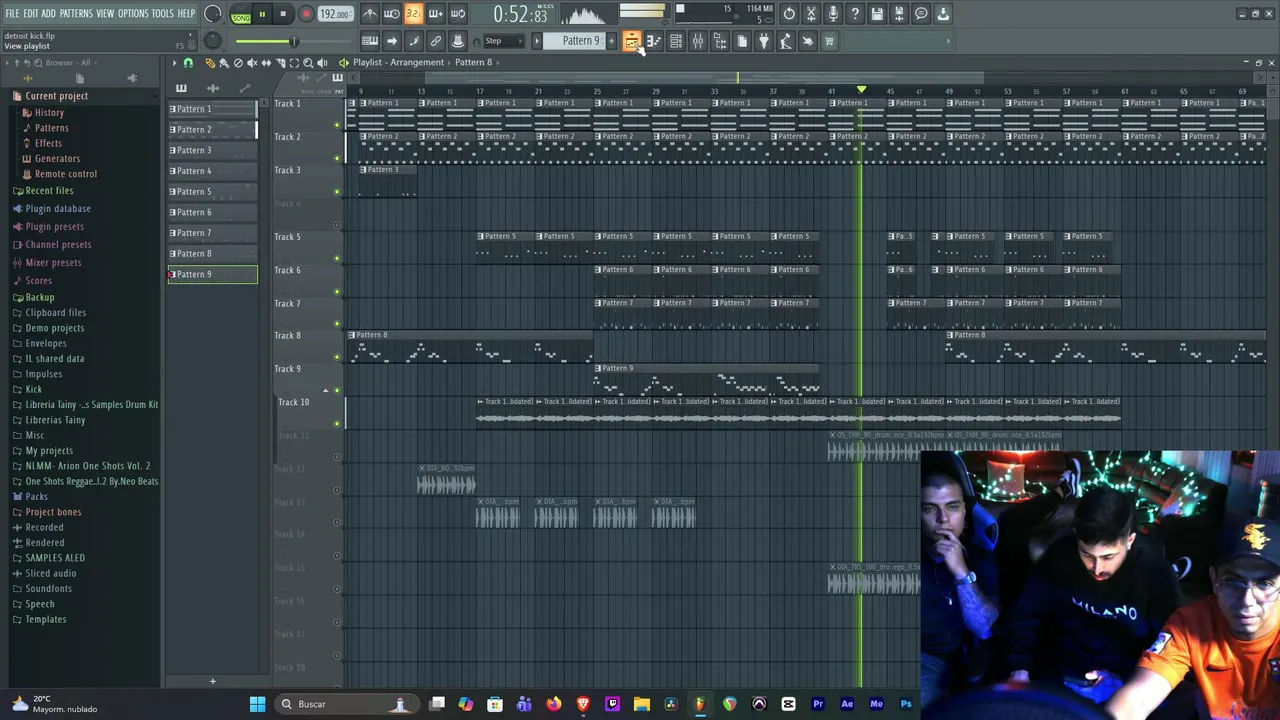Select Pattern 5 in the pattern picker
1280x720 pixels.
212,191
